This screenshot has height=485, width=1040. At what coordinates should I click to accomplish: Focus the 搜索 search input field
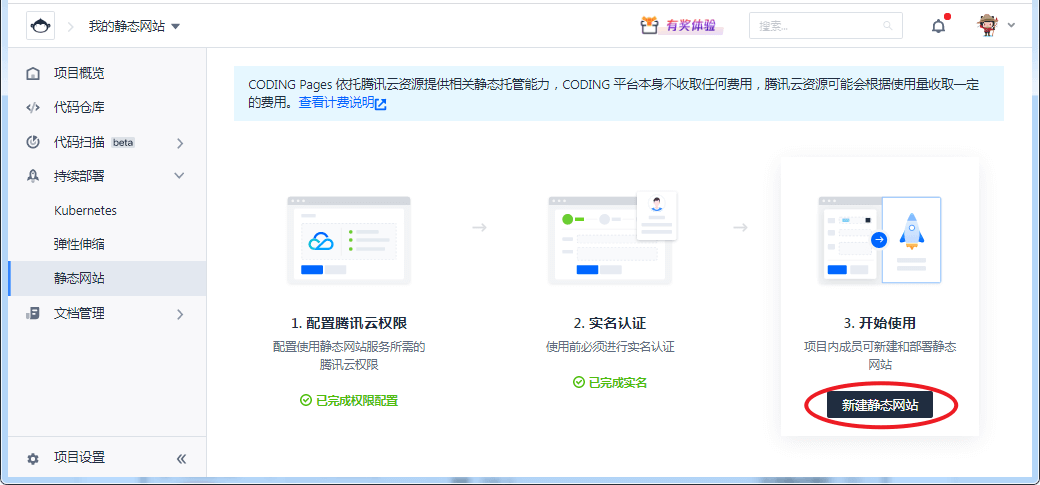click(825, 26)
